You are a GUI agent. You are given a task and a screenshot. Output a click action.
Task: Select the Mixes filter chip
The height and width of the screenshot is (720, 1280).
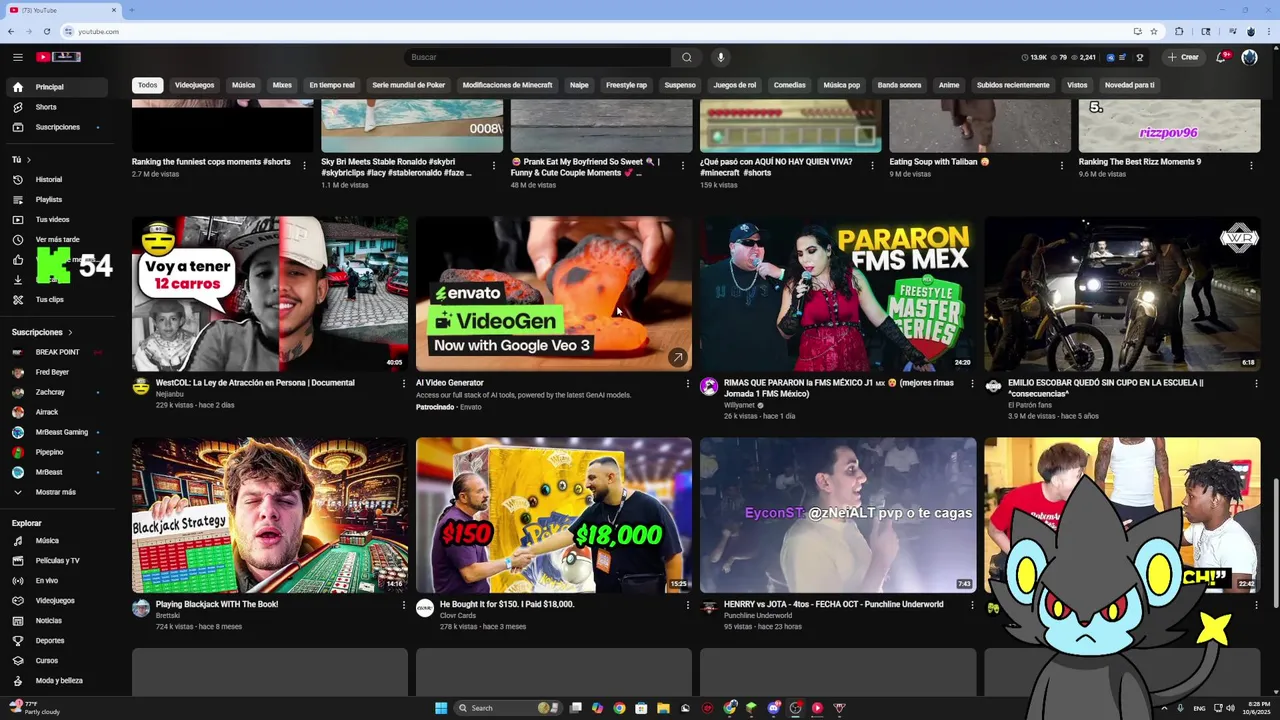[x=282, y=85]
